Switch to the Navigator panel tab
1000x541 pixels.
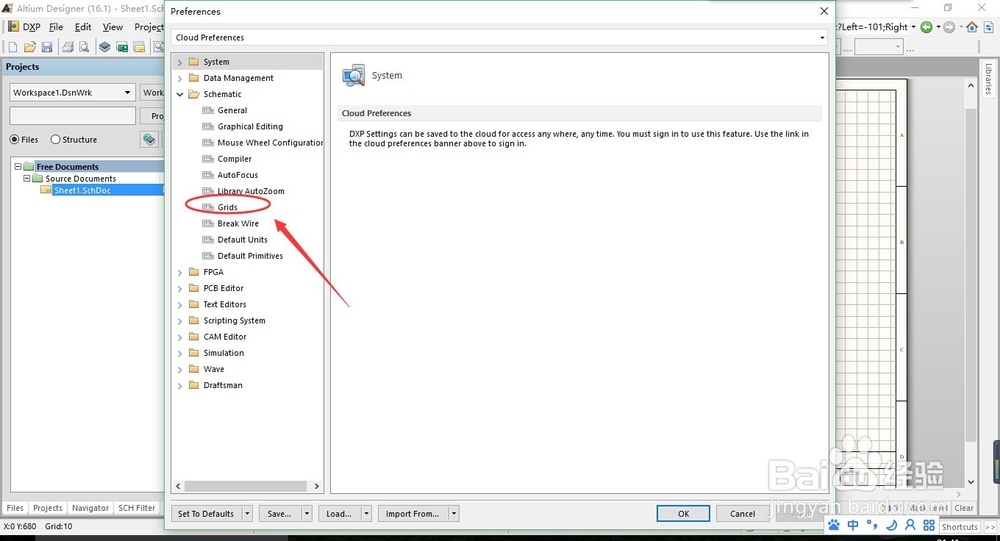tap(90, 508)
